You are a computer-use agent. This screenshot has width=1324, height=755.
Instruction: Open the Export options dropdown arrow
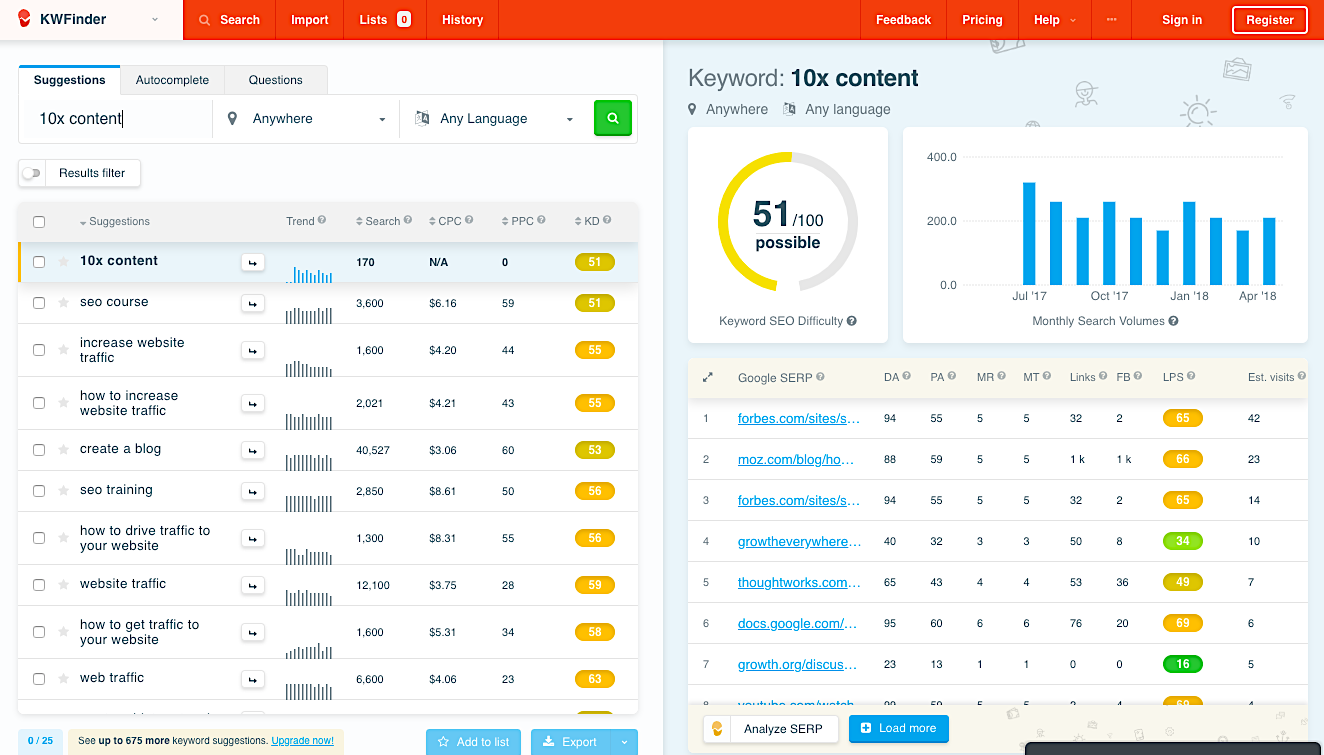point(624,742)
